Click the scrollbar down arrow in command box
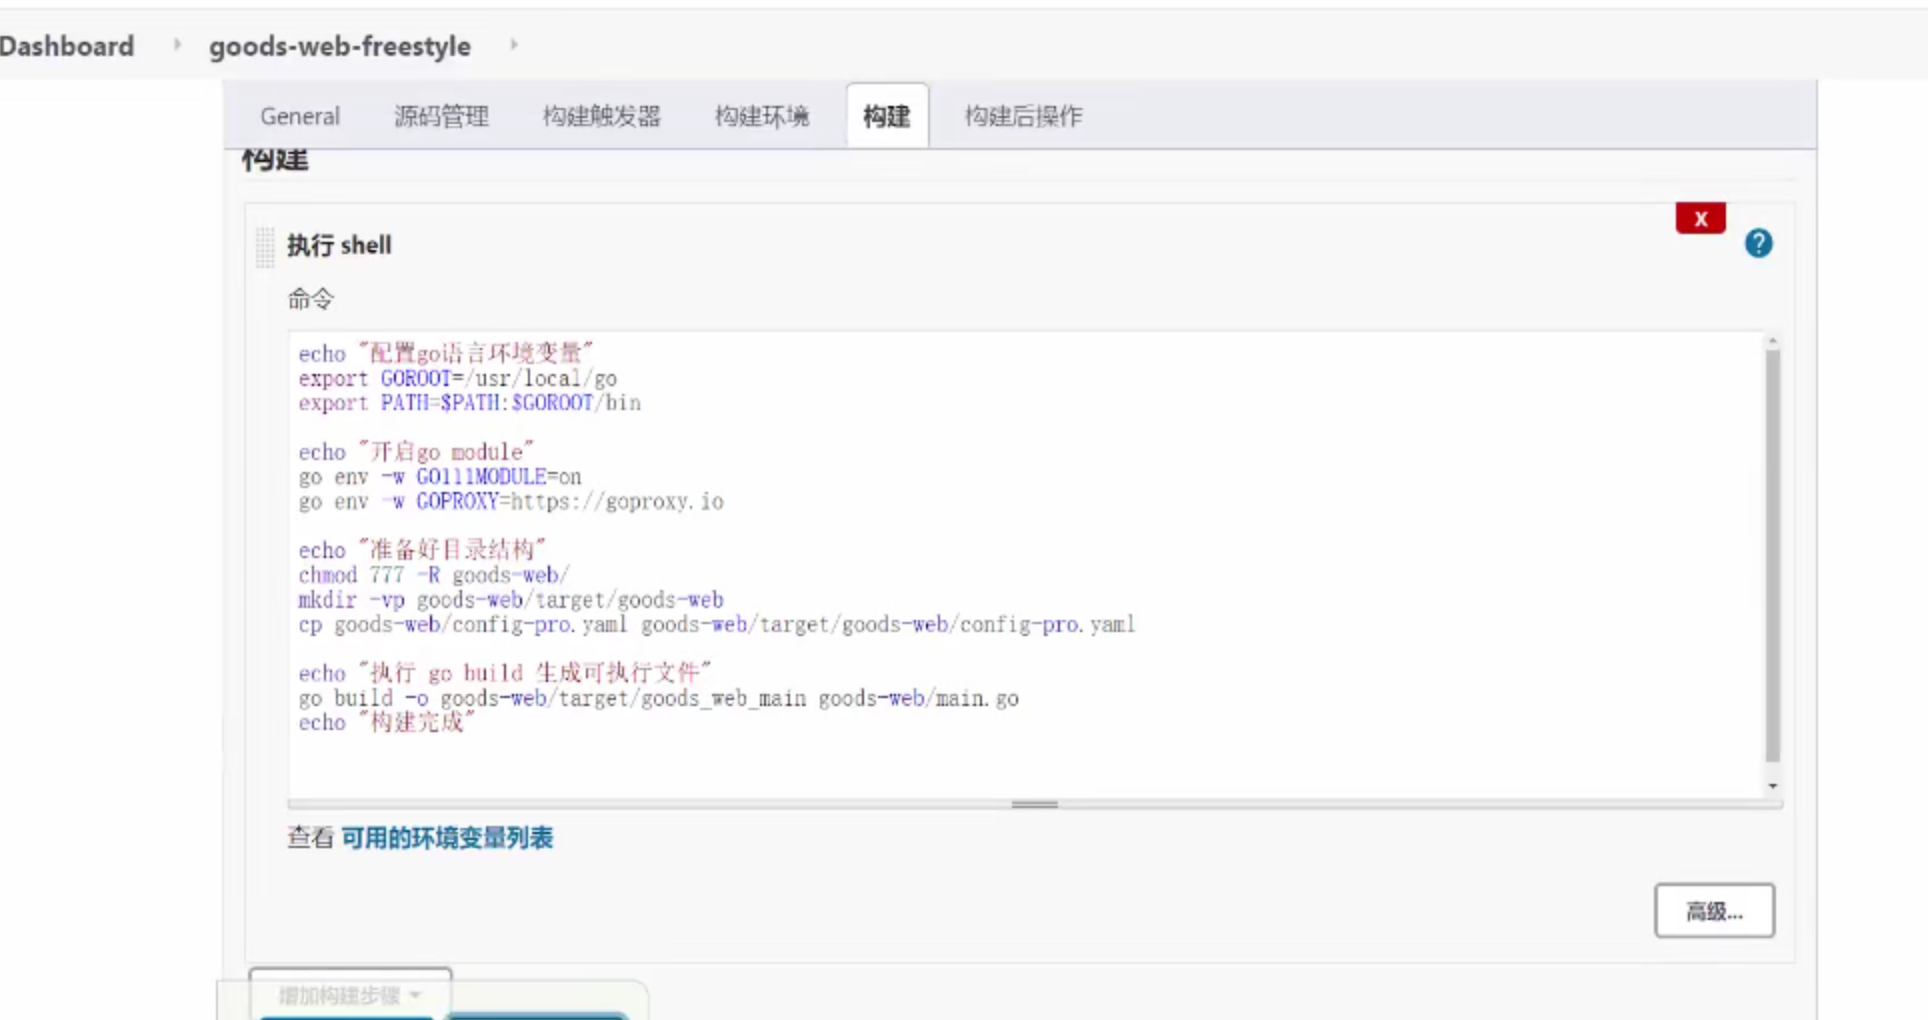This screenshot has width=1928, height=1020. (x=1772, y=786)
